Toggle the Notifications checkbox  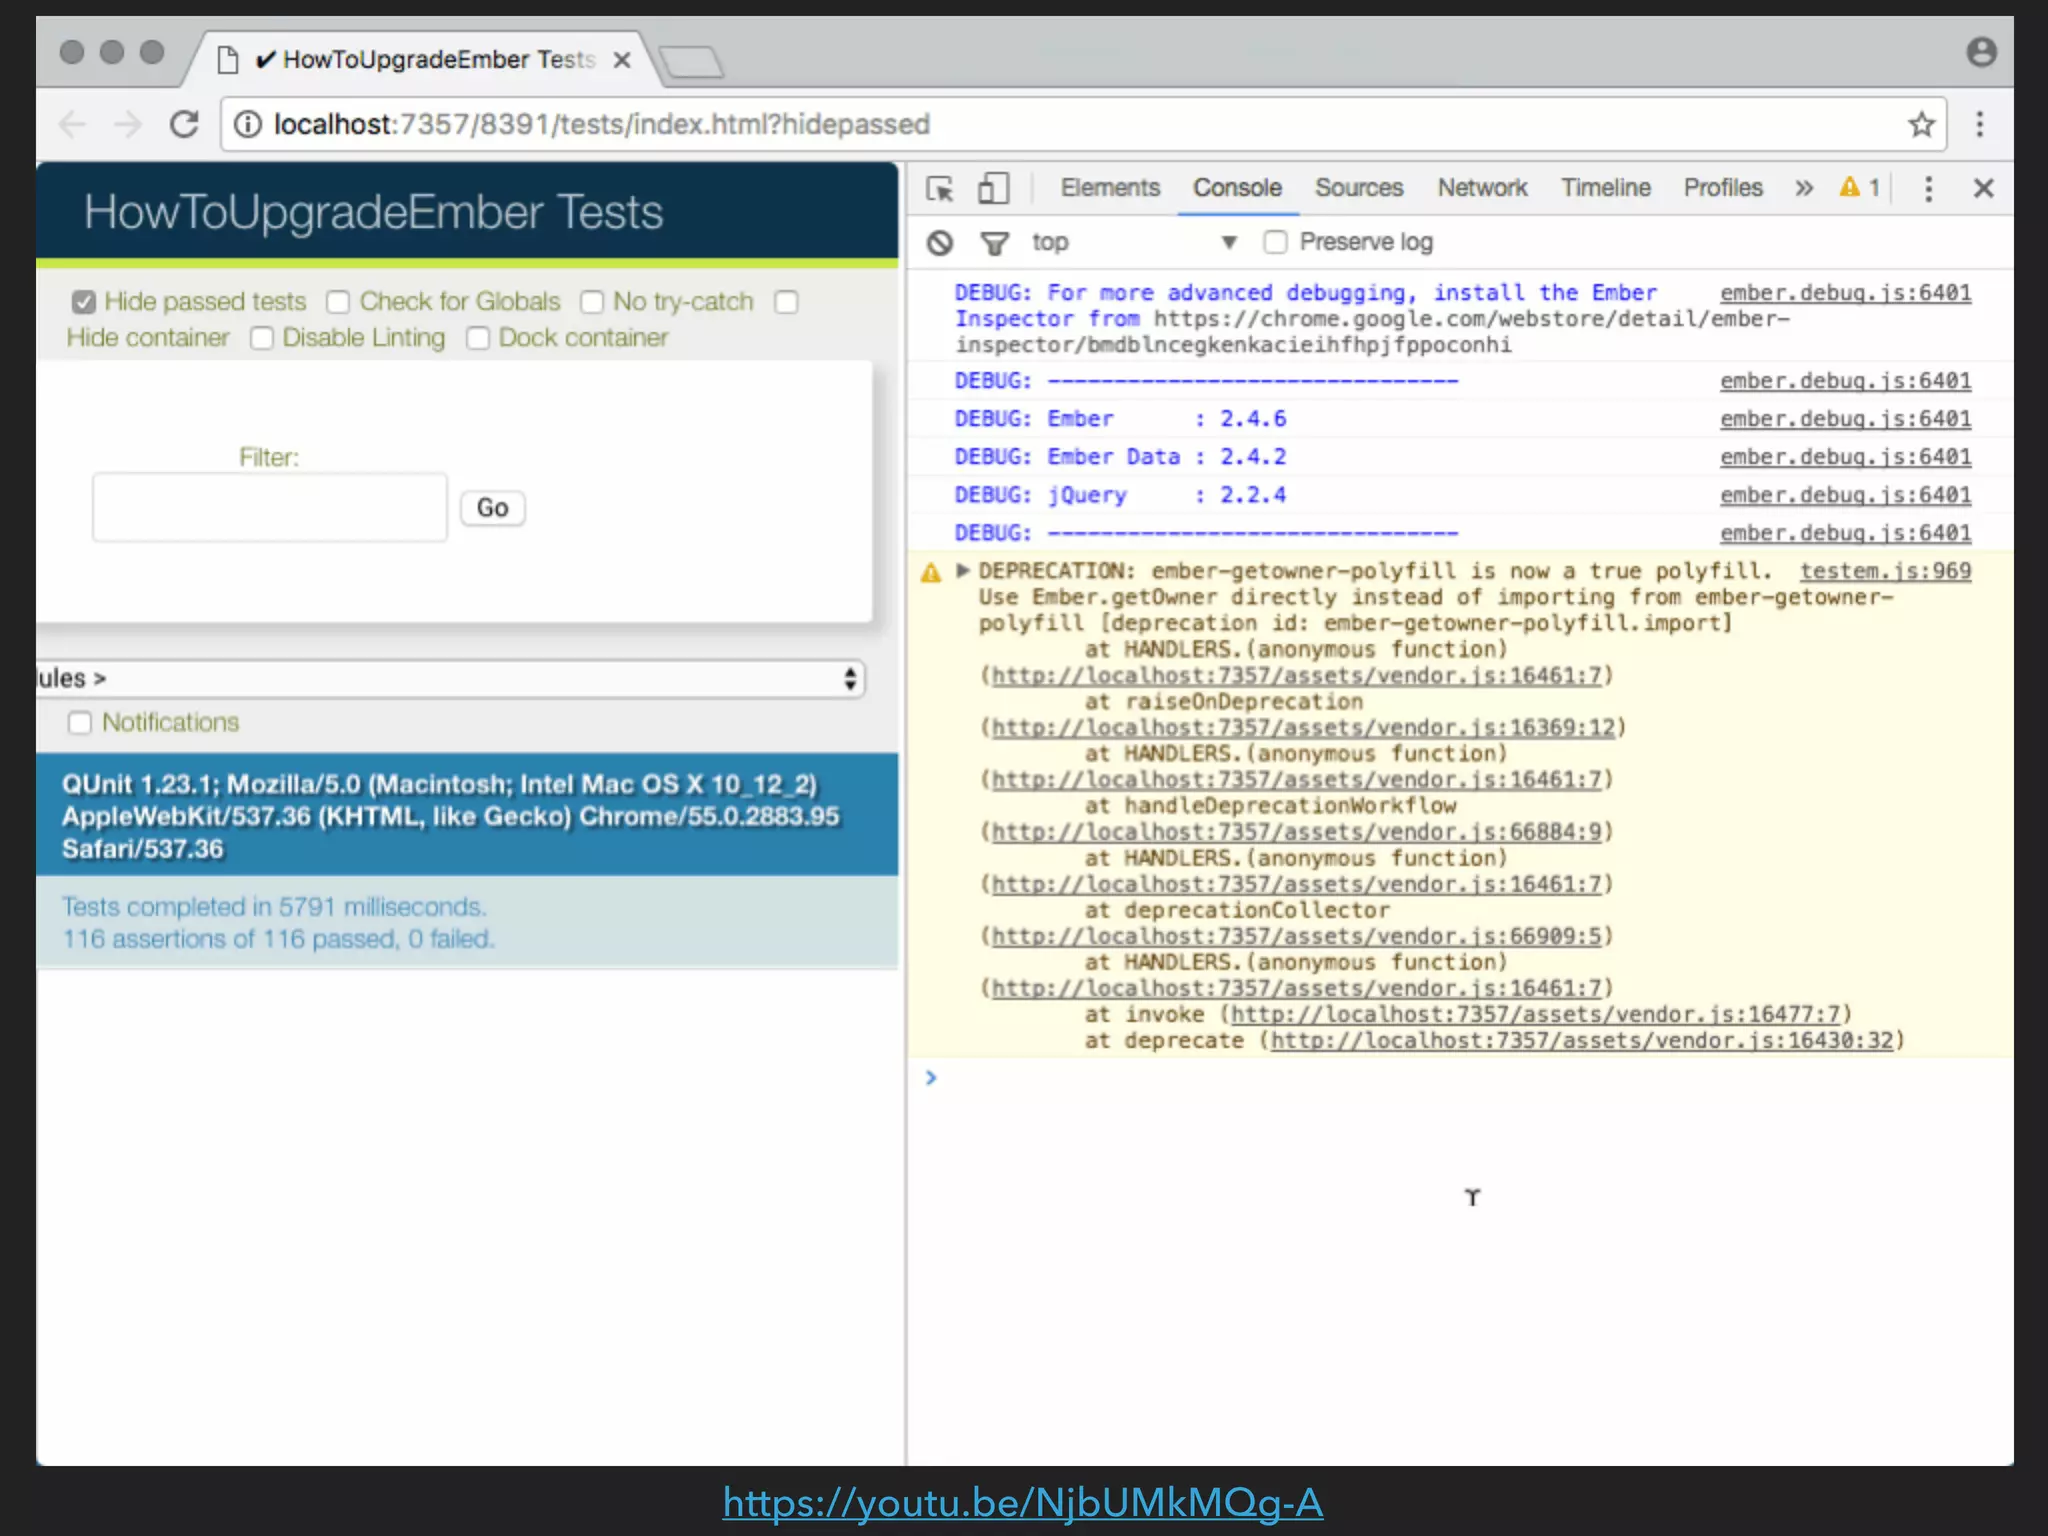(x=80, y=722)
